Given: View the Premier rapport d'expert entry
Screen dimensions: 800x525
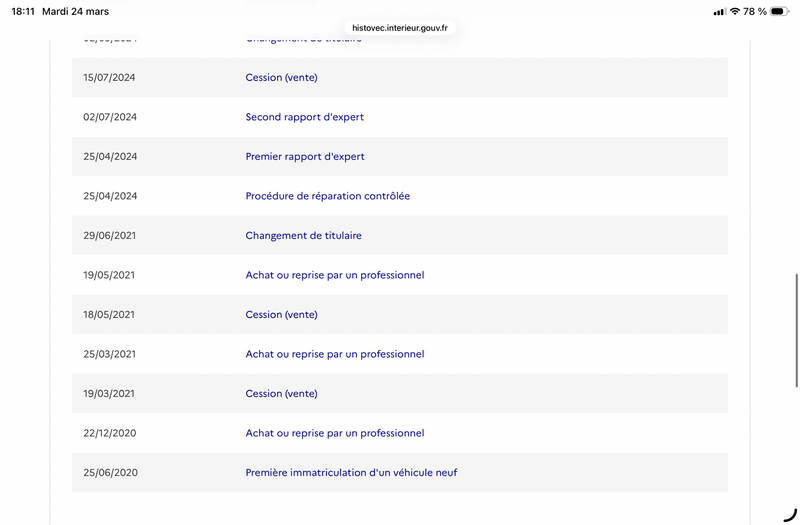Looking at the screenshot, I should (304, 156).
